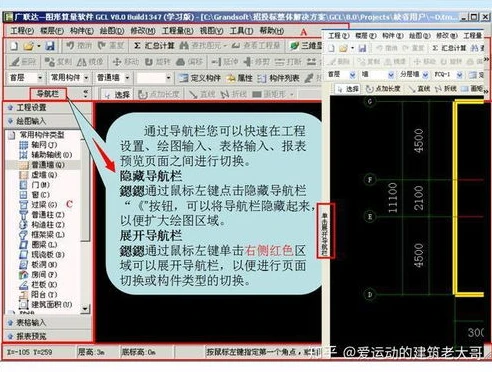Open the 首层 dropdown in right window
The height and width of the screenshot is (372, 492).
tap(352, 75)
